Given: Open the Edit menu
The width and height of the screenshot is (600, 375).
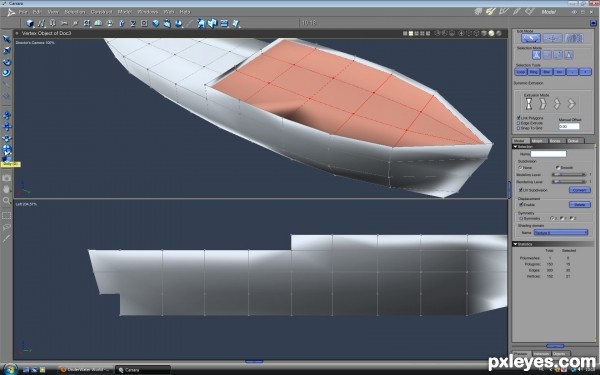Looking at the screenshot, I should [x=37, y=12].
